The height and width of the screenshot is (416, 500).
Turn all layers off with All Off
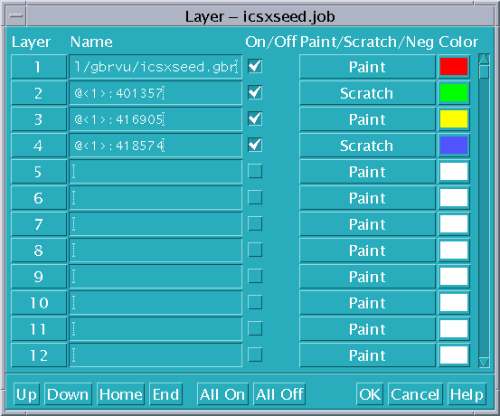280,394
